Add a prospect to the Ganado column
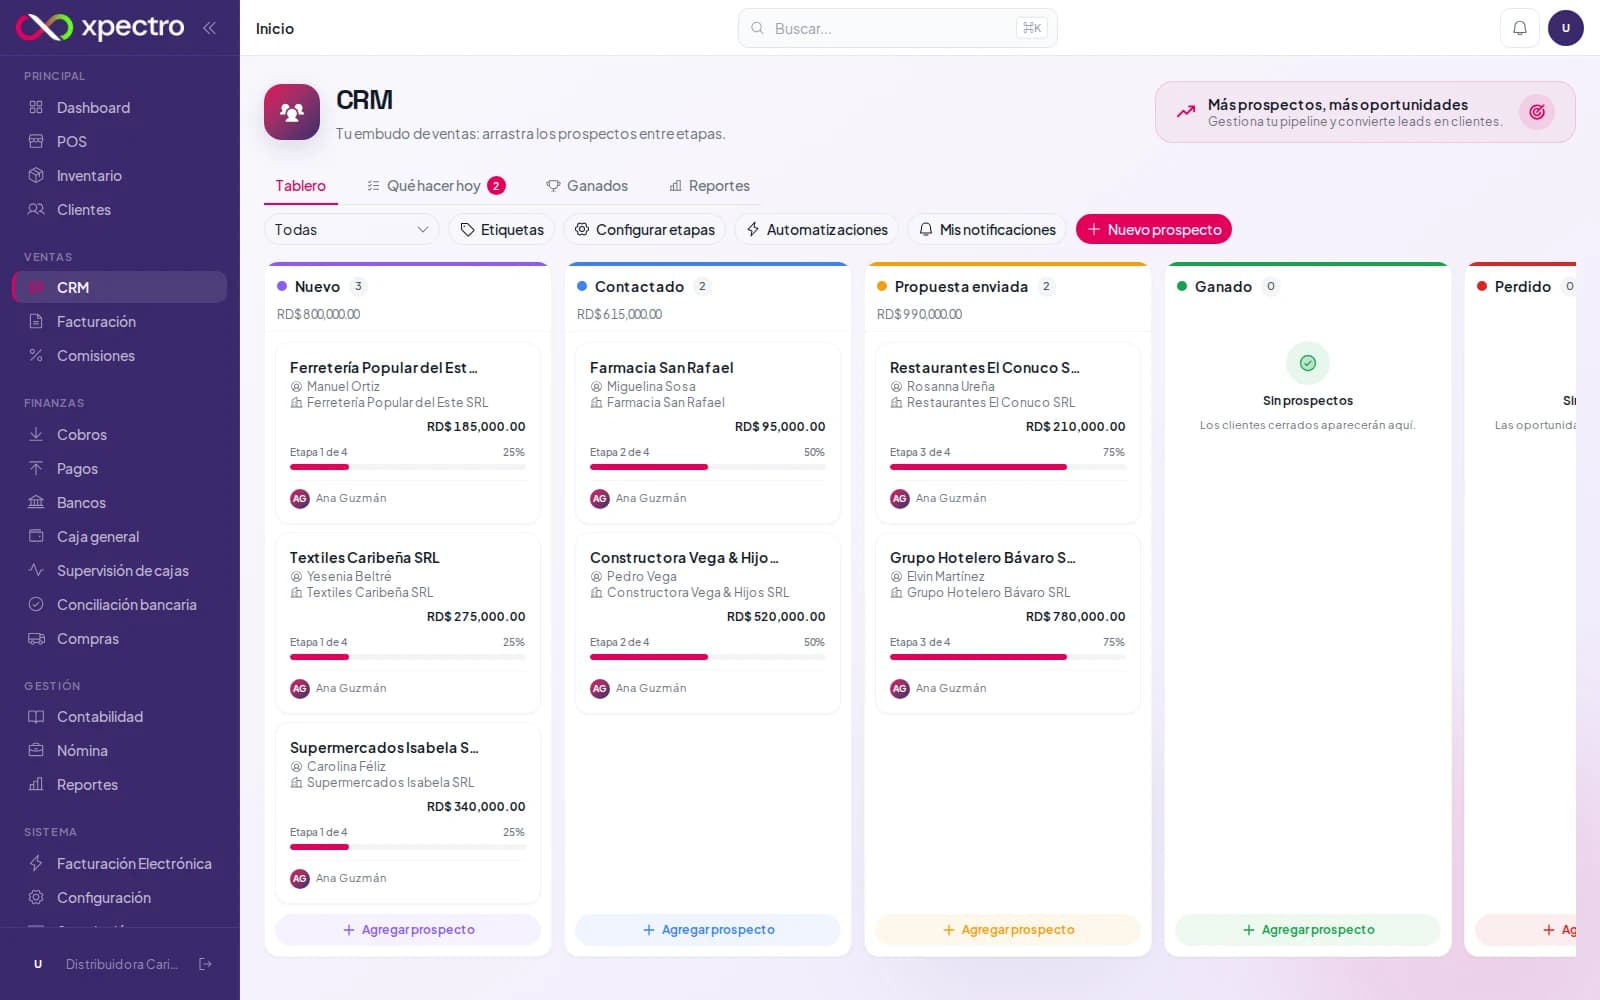The width and height of the screenshot is (1600, 1000). coord(1308,930)
